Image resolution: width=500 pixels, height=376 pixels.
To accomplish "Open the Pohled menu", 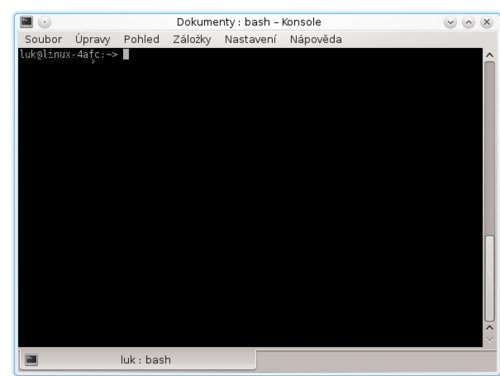I will point(142,39).
